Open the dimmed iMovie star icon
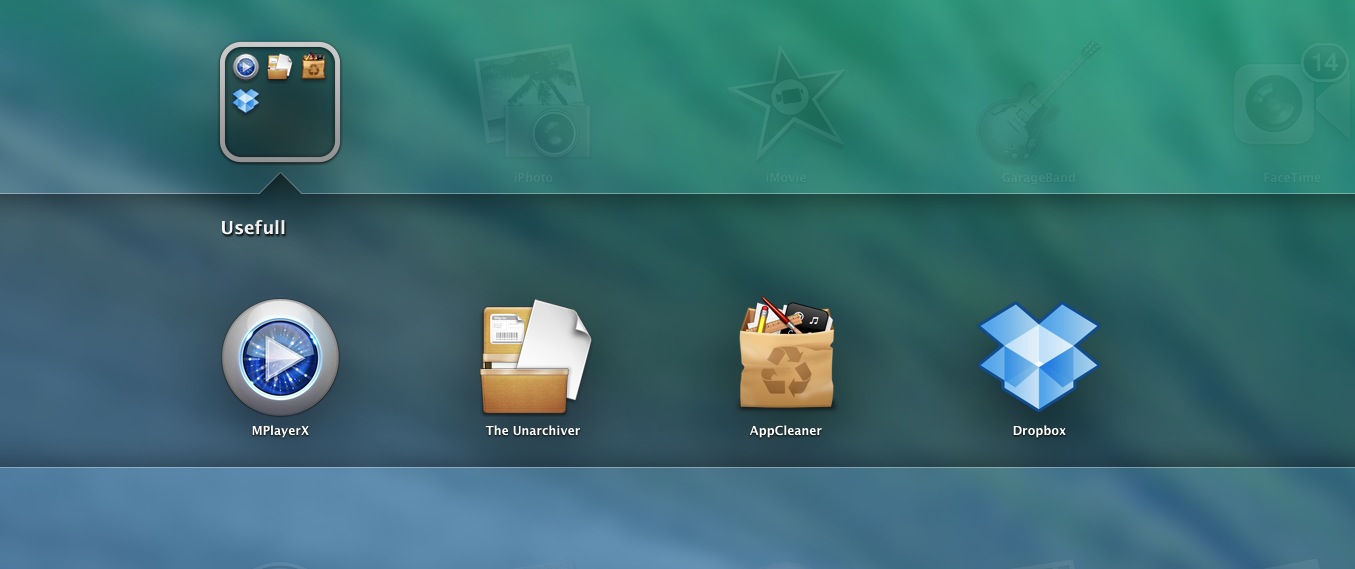The width and height of the screenshot is (1355, 569). pyautogui.click(x=786, y=102)
